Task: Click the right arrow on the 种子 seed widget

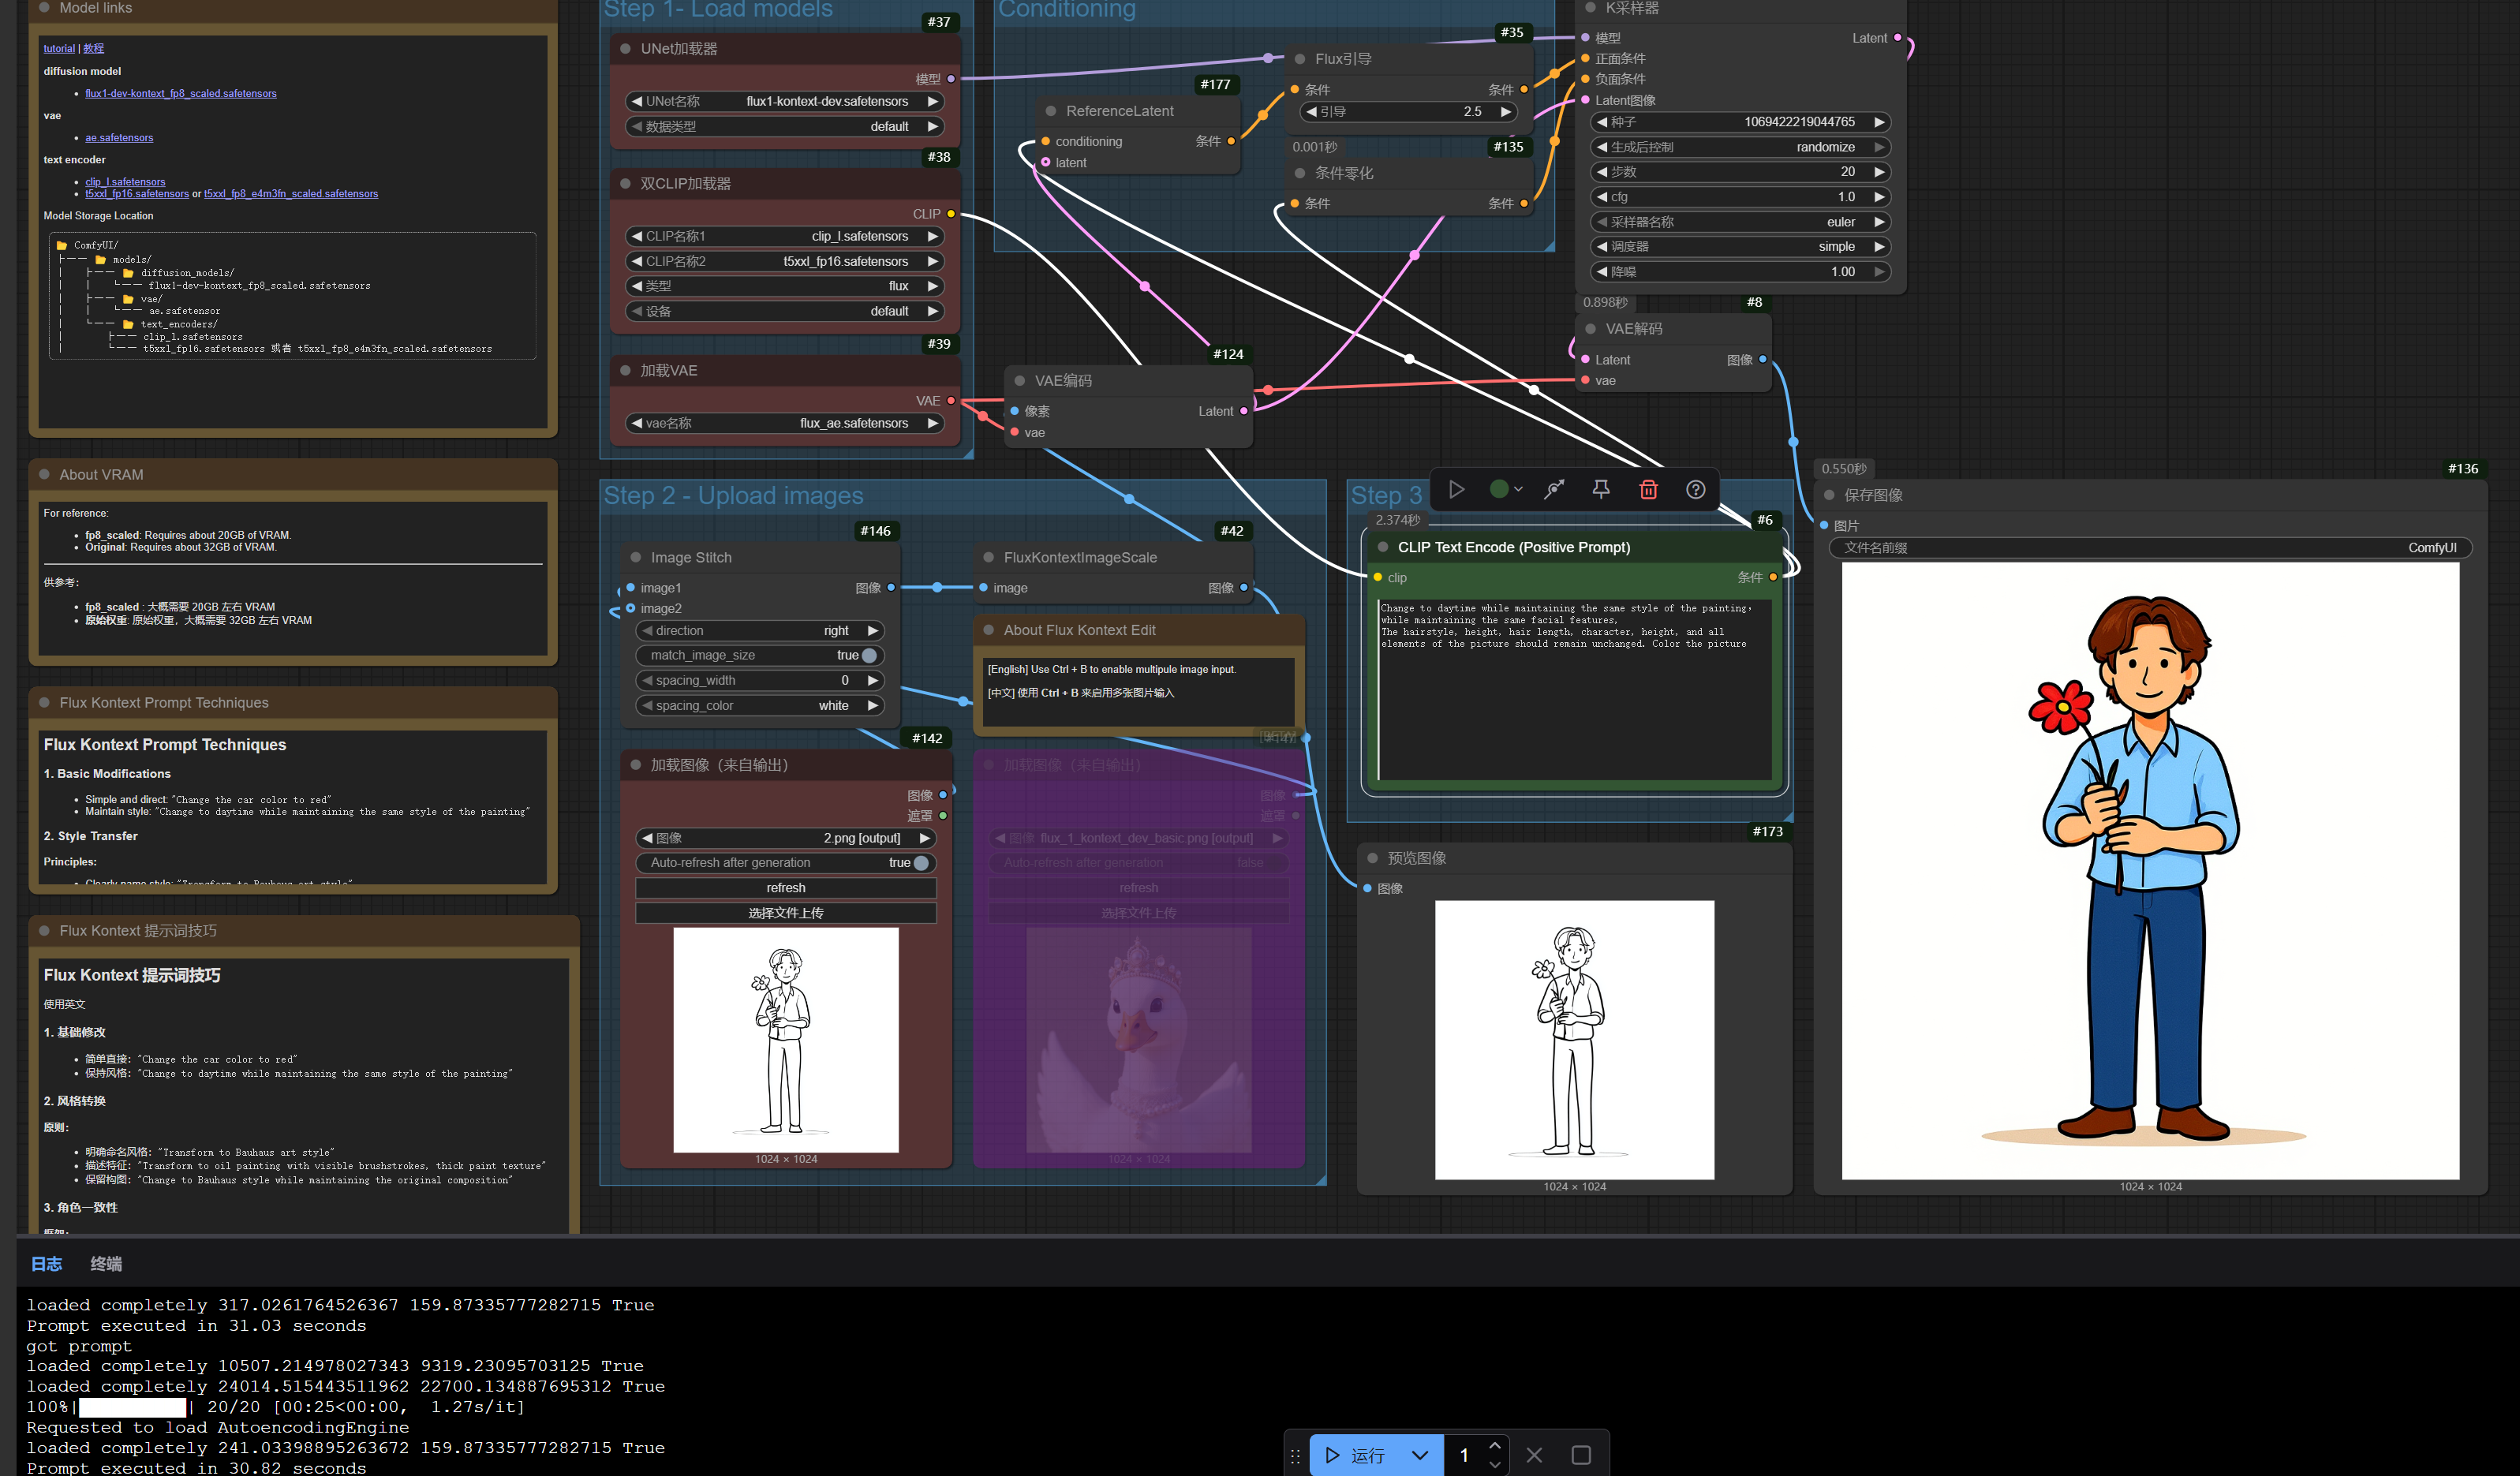Action: (1879, 122)
